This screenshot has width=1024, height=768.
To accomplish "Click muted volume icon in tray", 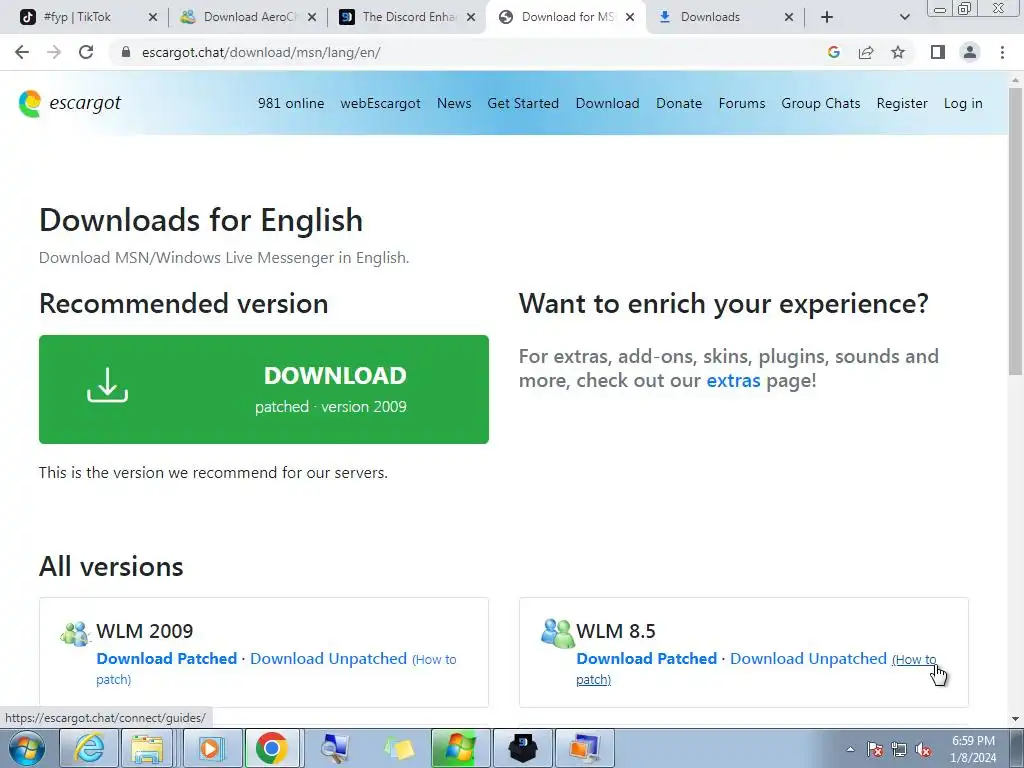I will 923,750.
